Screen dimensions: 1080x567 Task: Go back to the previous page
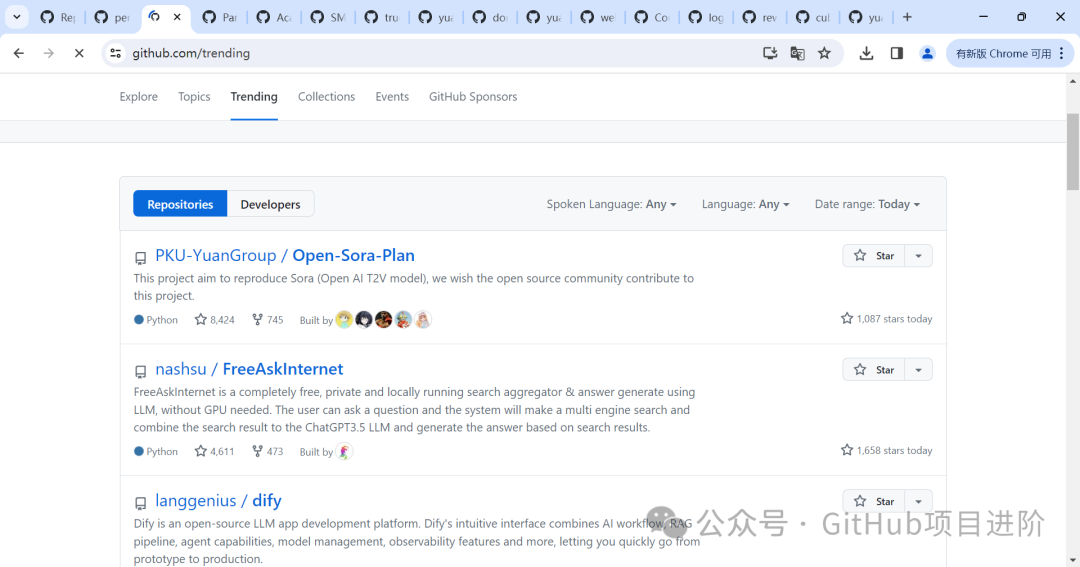(19, 53)
